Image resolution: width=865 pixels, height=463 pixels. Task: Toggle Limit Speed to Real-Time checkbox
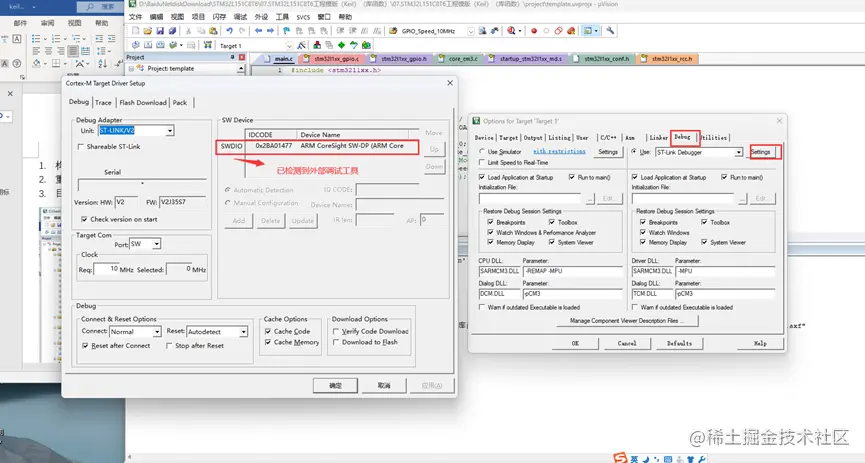click(482, 163)
